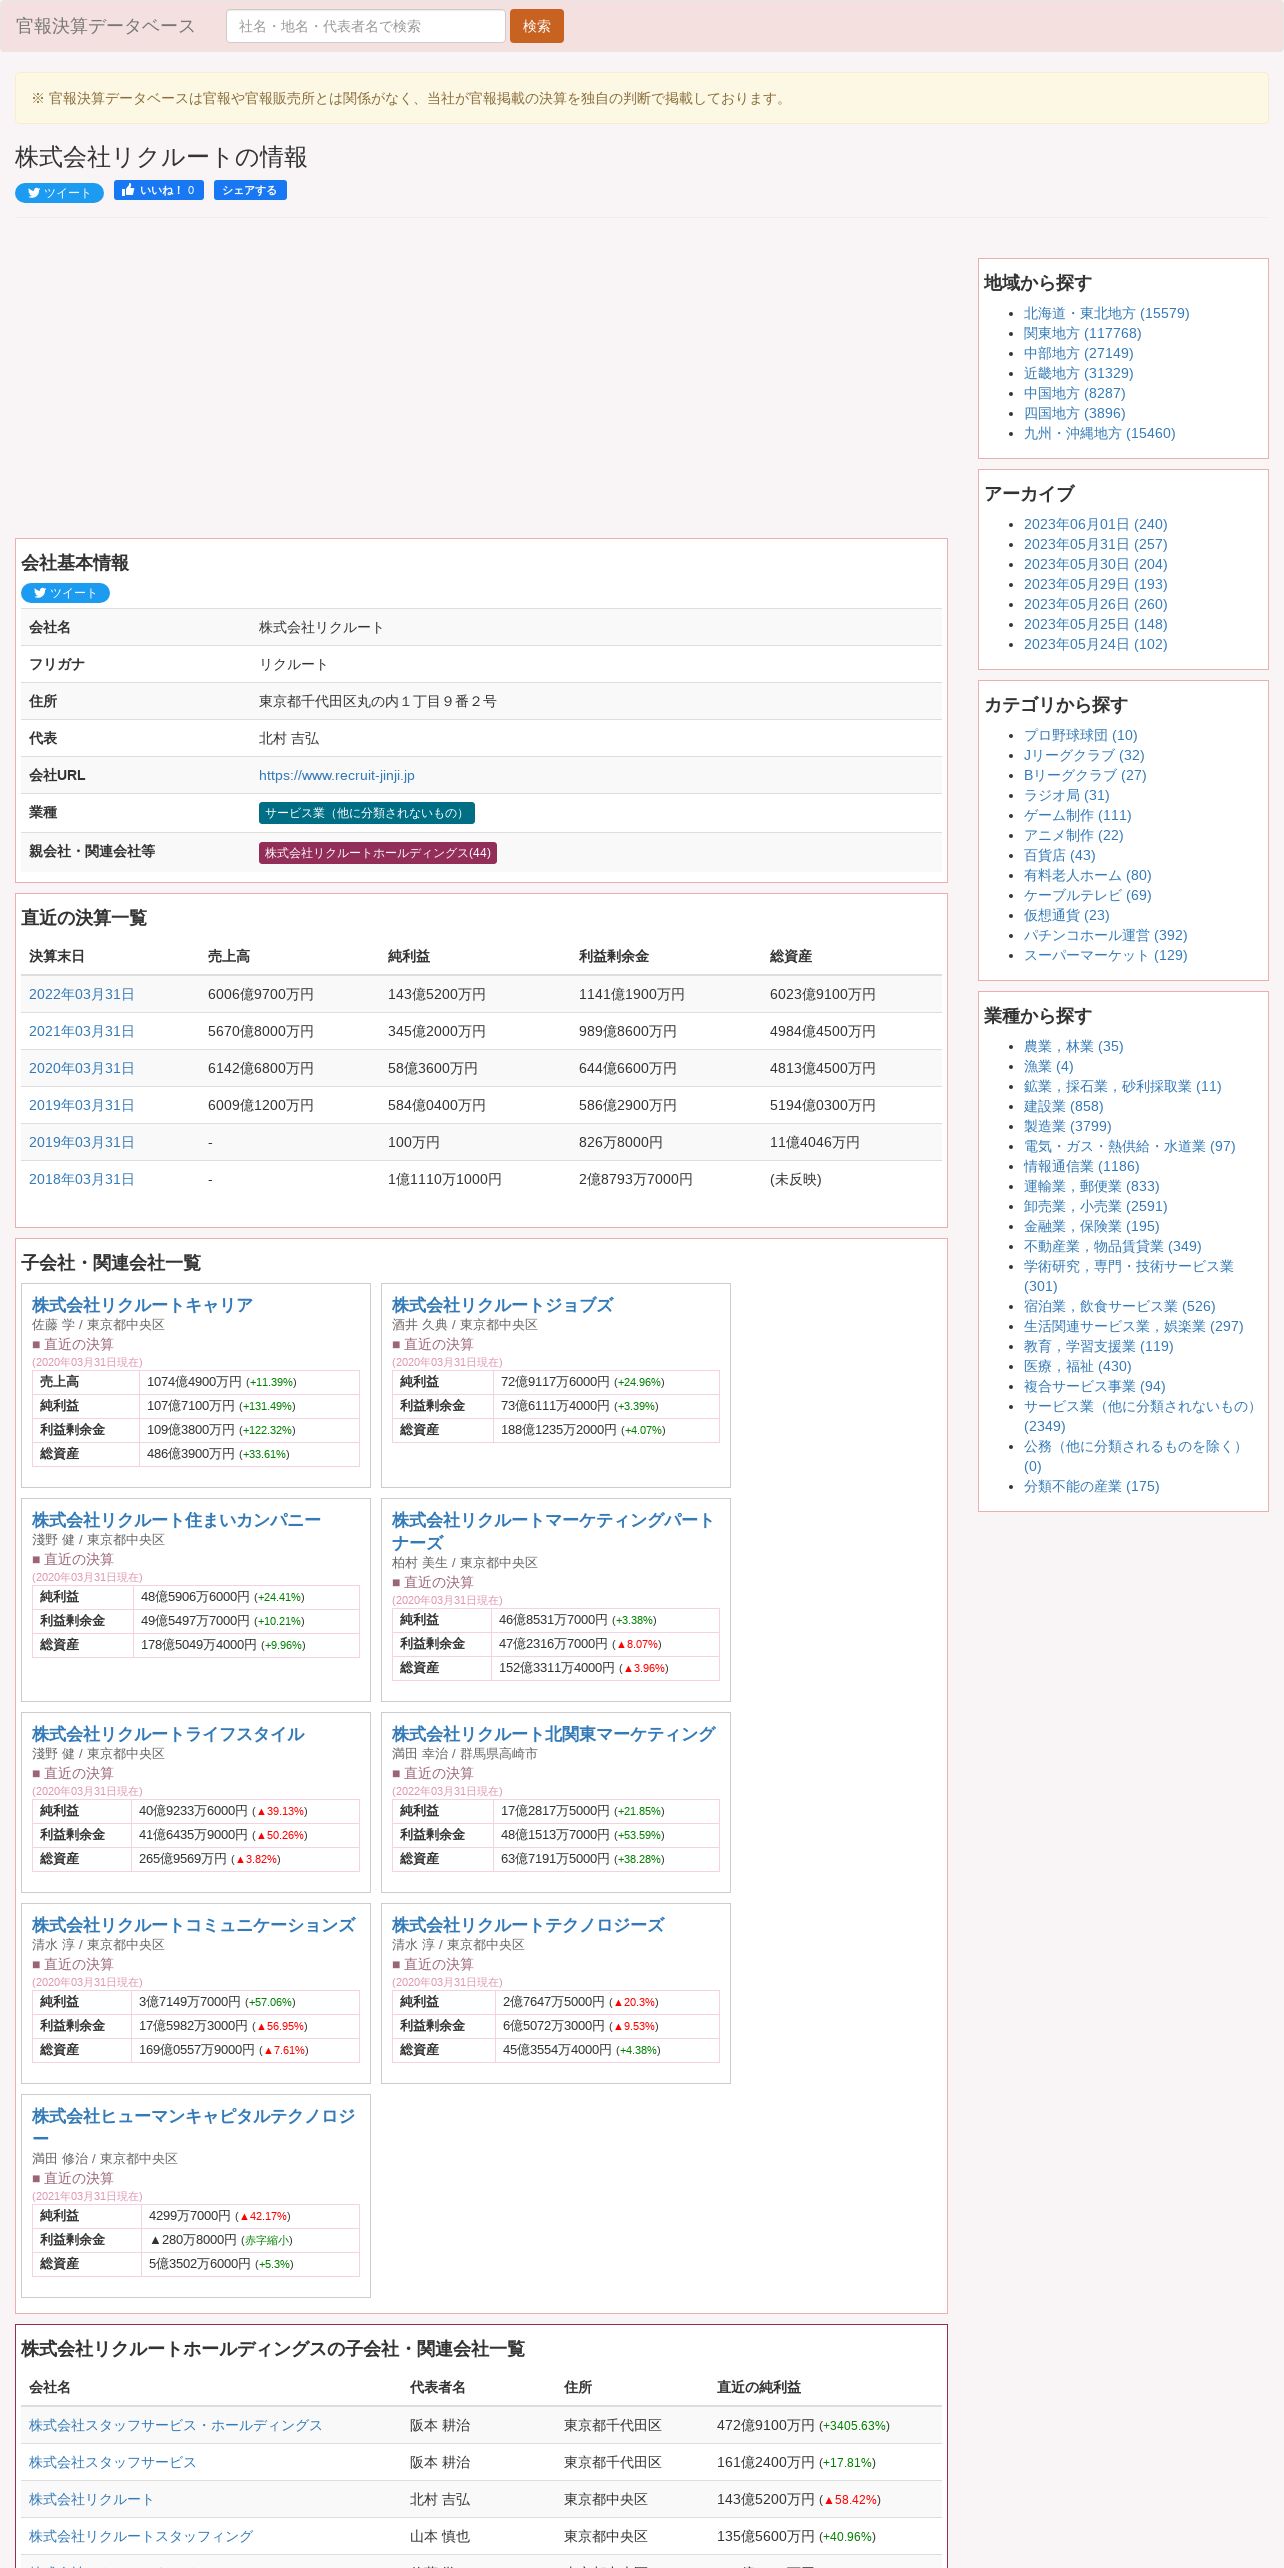
Task: Open the 2018年03月31日 settlement entry
Action: click(81, 1179)
